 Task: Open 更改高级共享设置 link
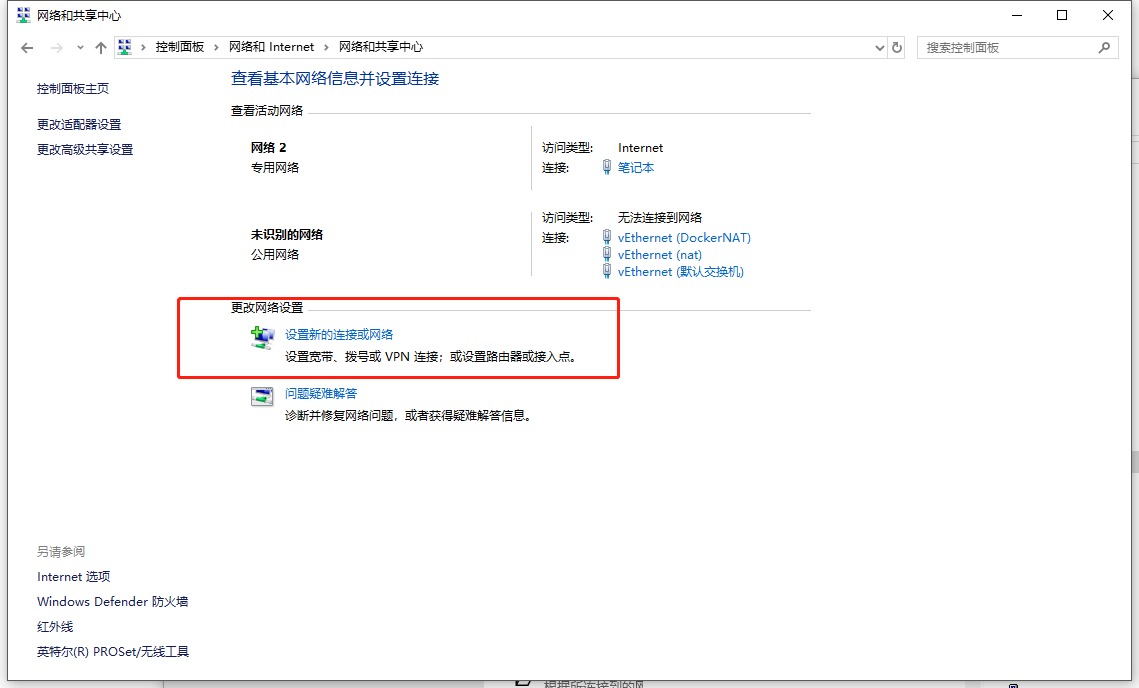(x=85, y=150)
